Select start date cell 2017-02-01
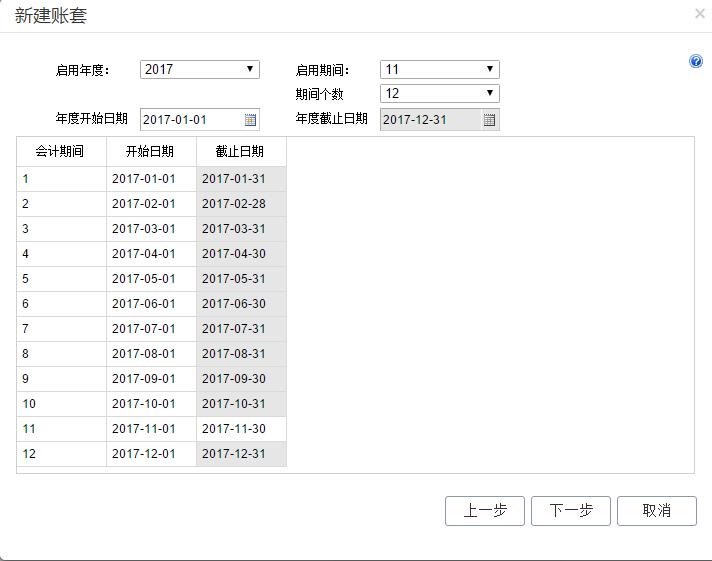The height and width of the screenshot is (561, 712). coord(151,204)
